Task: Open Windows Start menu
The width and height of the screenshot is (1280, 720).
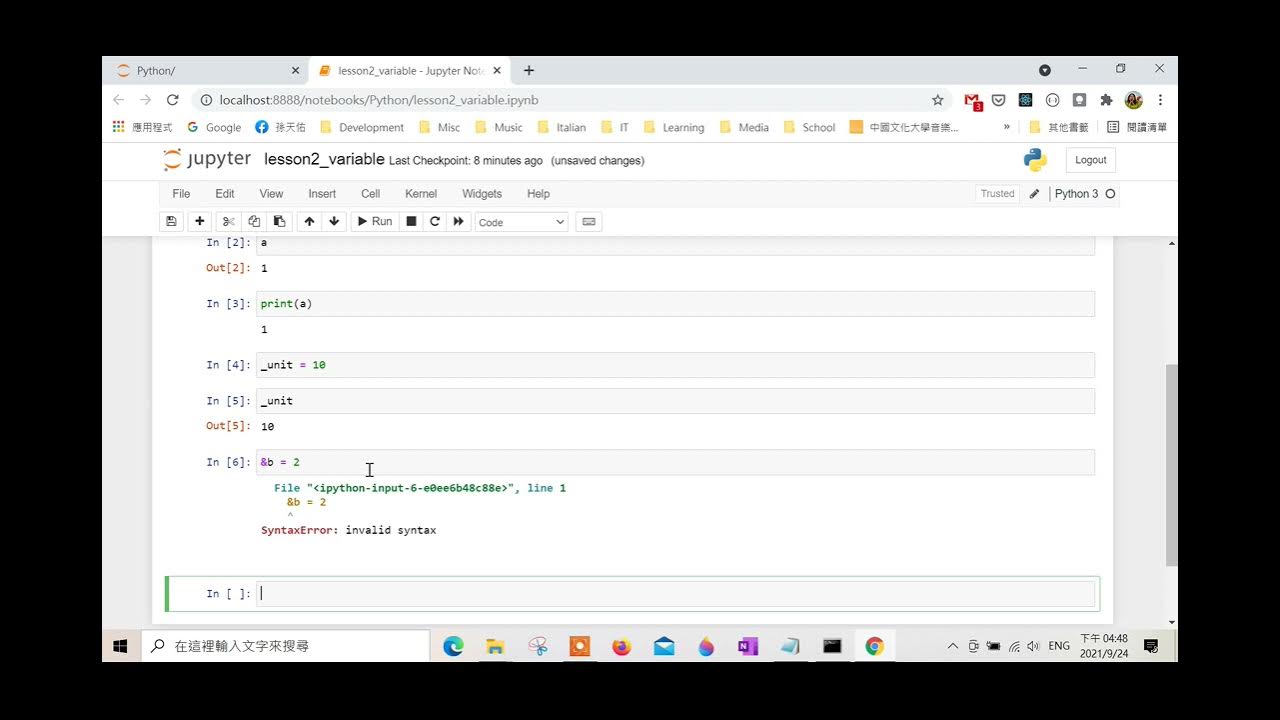Action: point(121,646)
